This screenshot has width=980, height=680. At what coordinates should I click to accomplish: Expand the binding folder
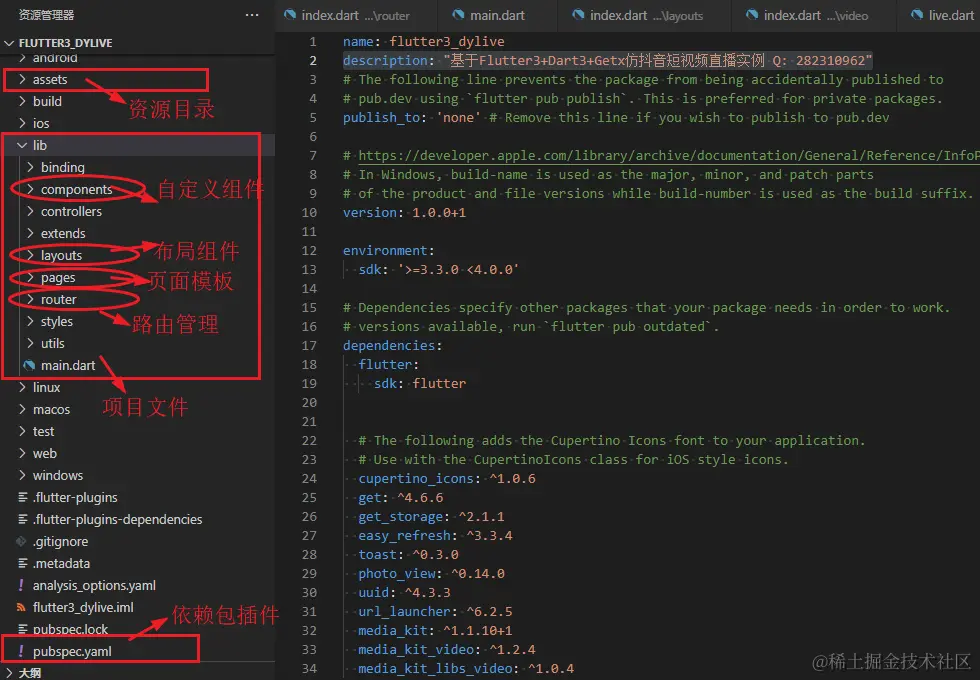31,167
